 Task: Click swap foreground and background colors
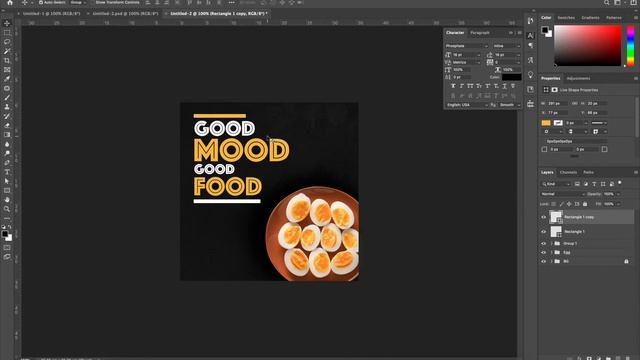click(10, 227)
